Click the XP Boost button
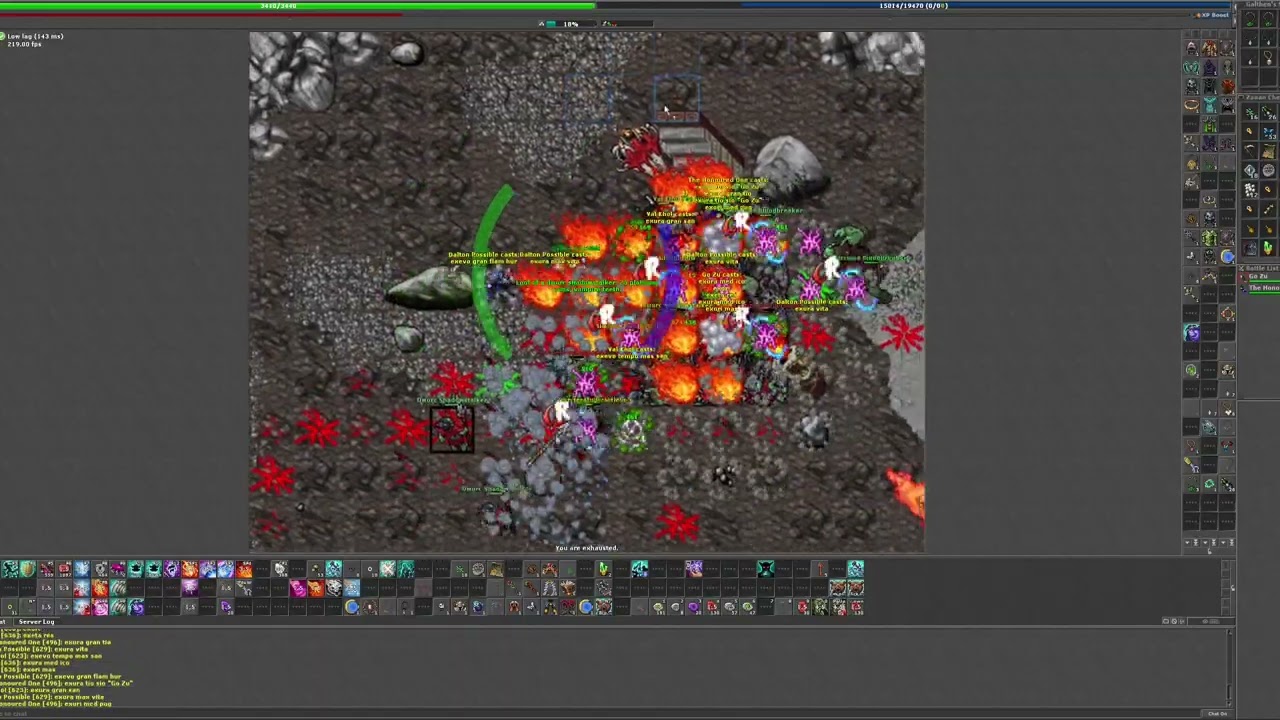1280x720 pixels. [1213, 15]
